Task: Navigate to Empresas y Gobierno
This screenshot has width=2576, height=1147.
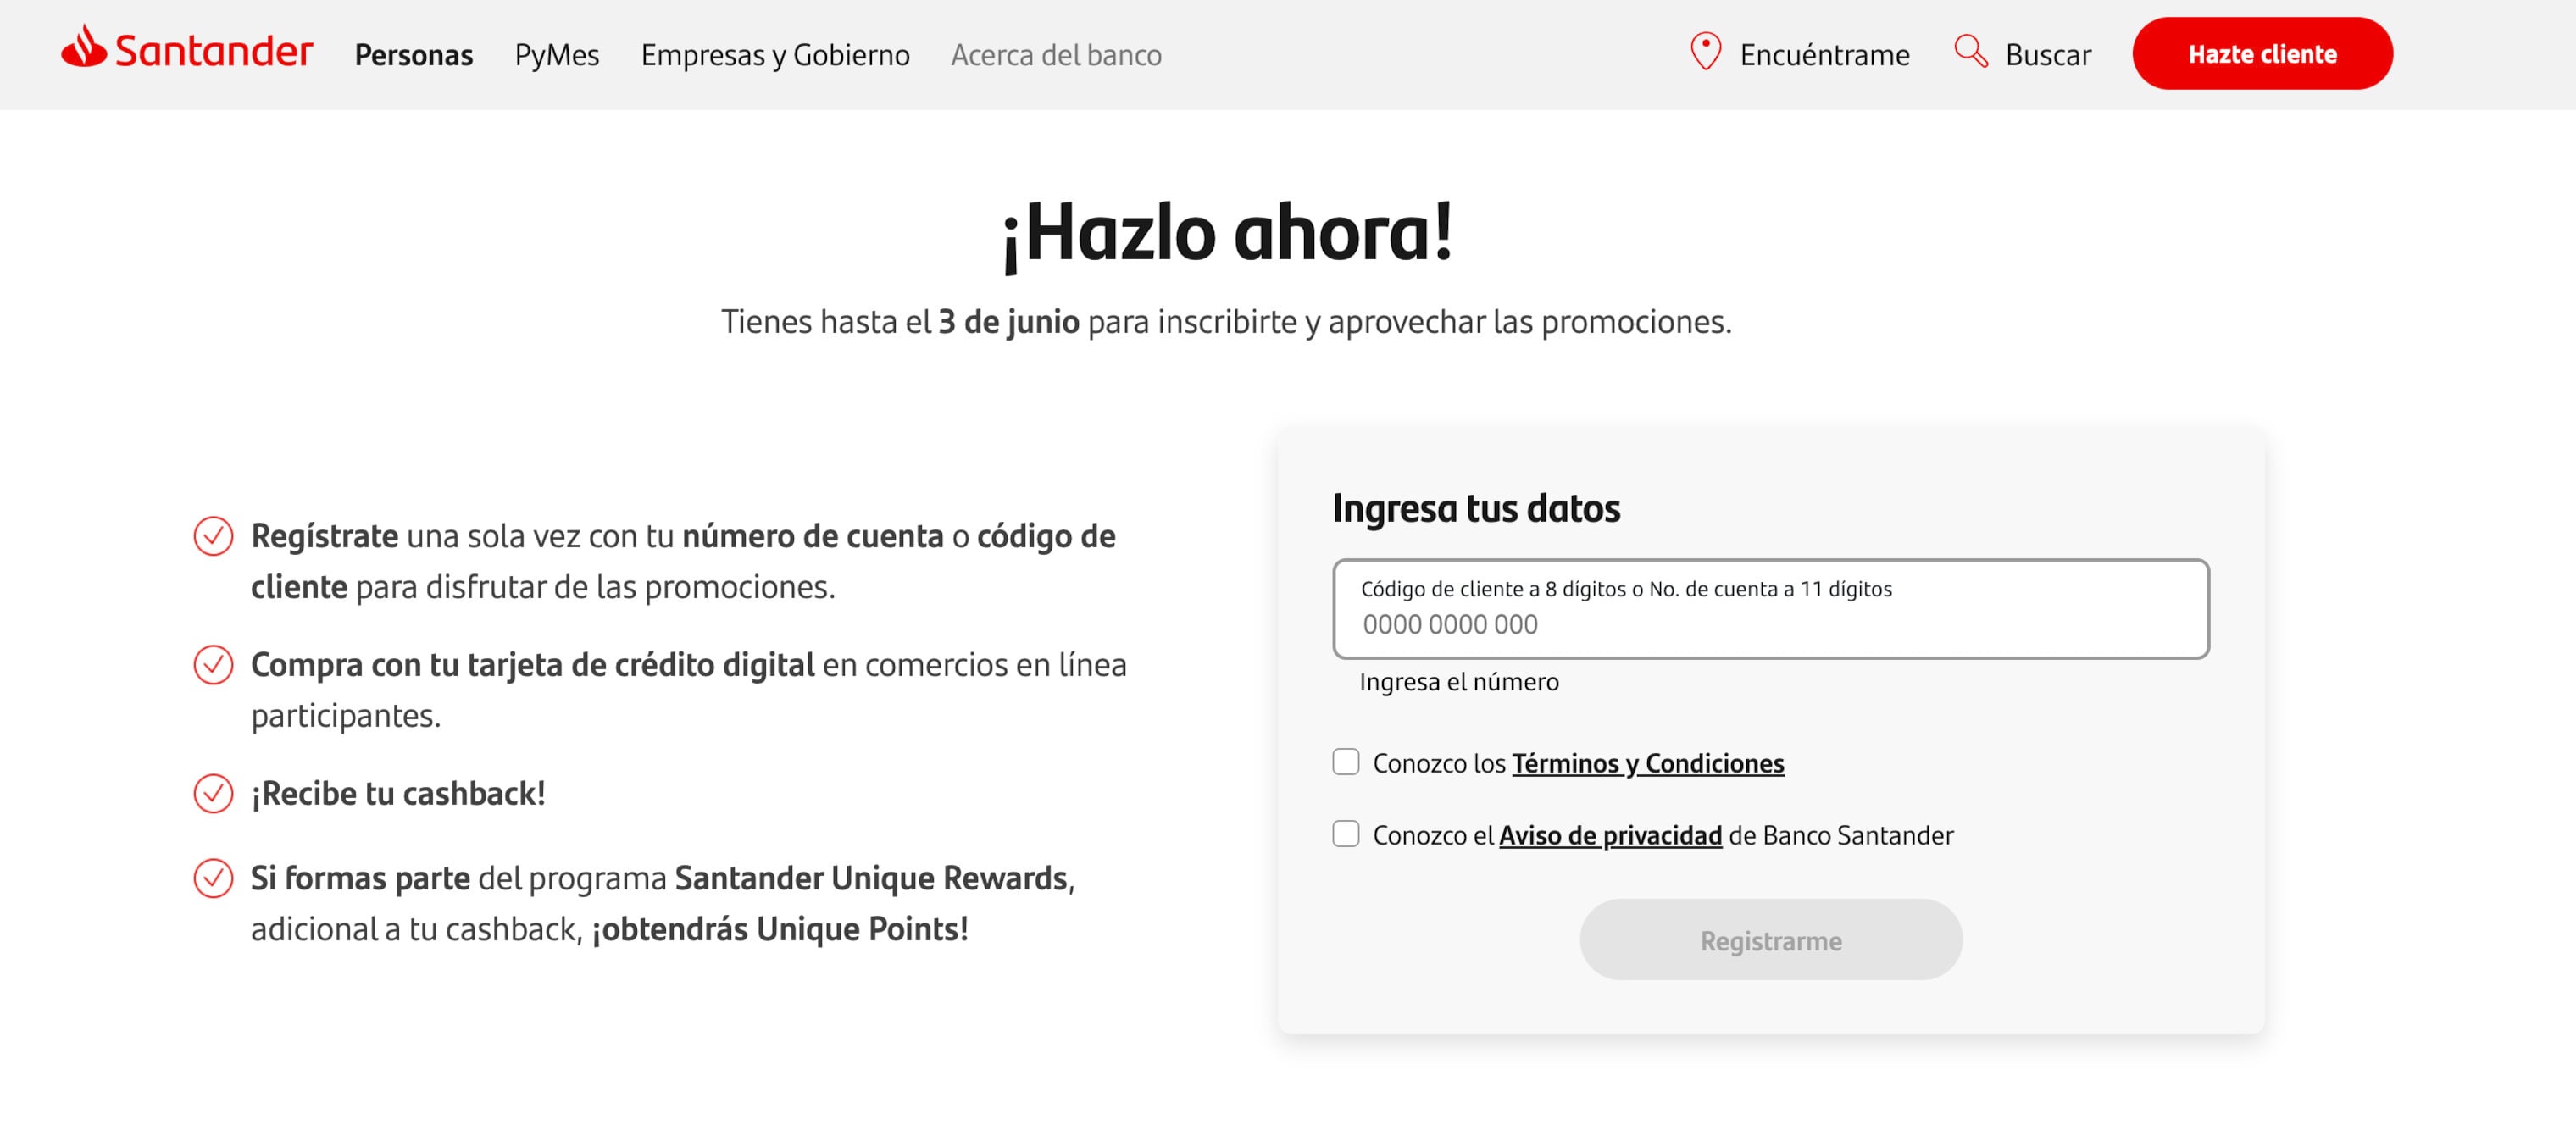Action: [x=776, y=55]
